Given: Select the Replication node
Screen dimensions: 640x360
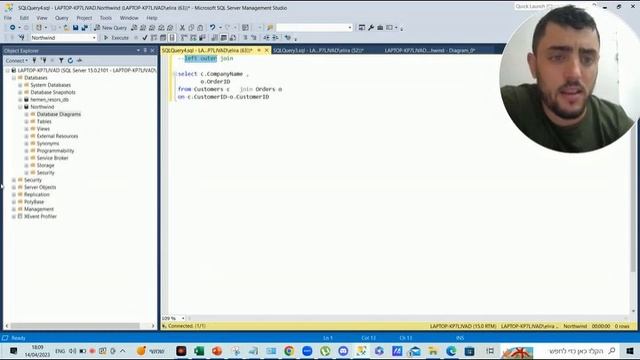Looking at the screenshot, I should coord(36,195).
